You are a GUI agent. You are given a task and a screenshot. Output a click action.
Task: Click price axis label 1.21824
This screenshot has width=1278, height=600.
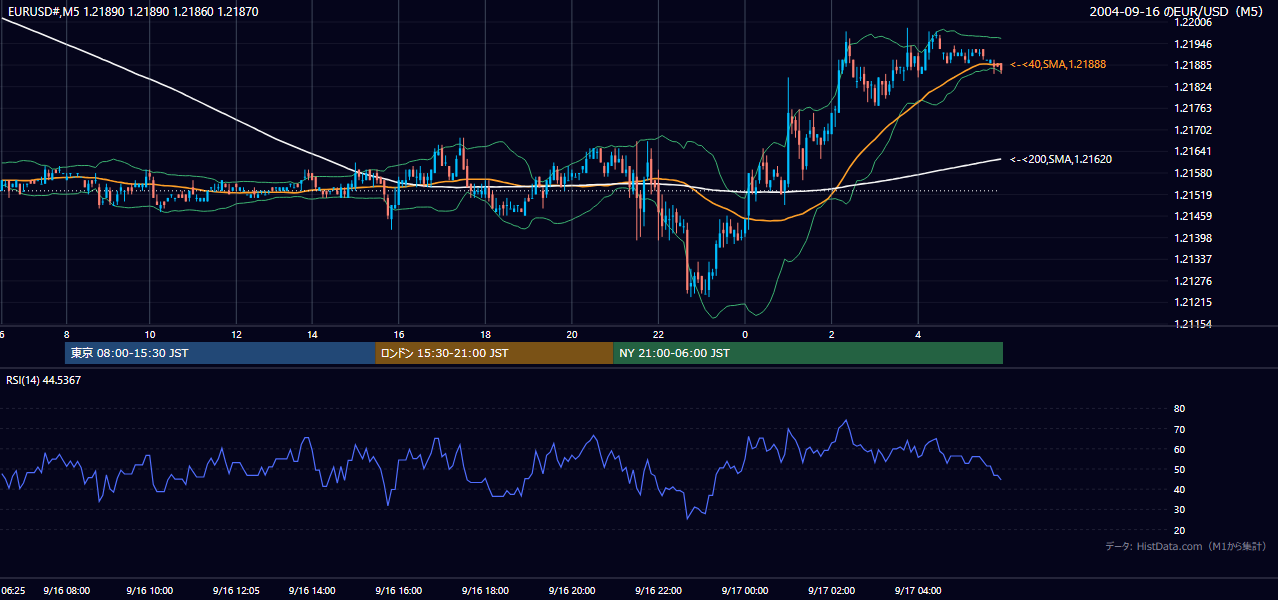[x=1192, y=87]
